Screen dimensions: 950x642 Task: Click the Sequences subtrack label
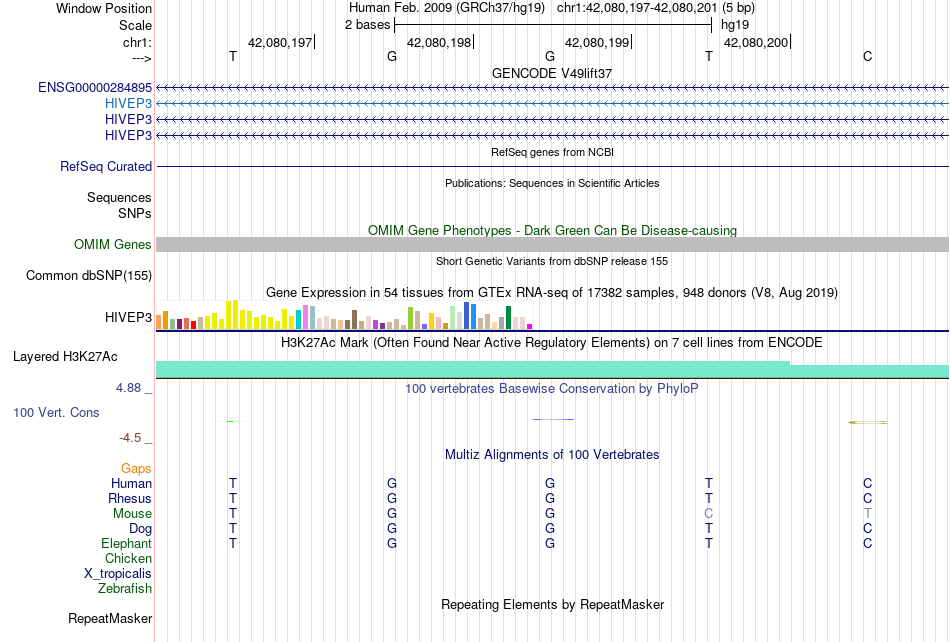119,197
